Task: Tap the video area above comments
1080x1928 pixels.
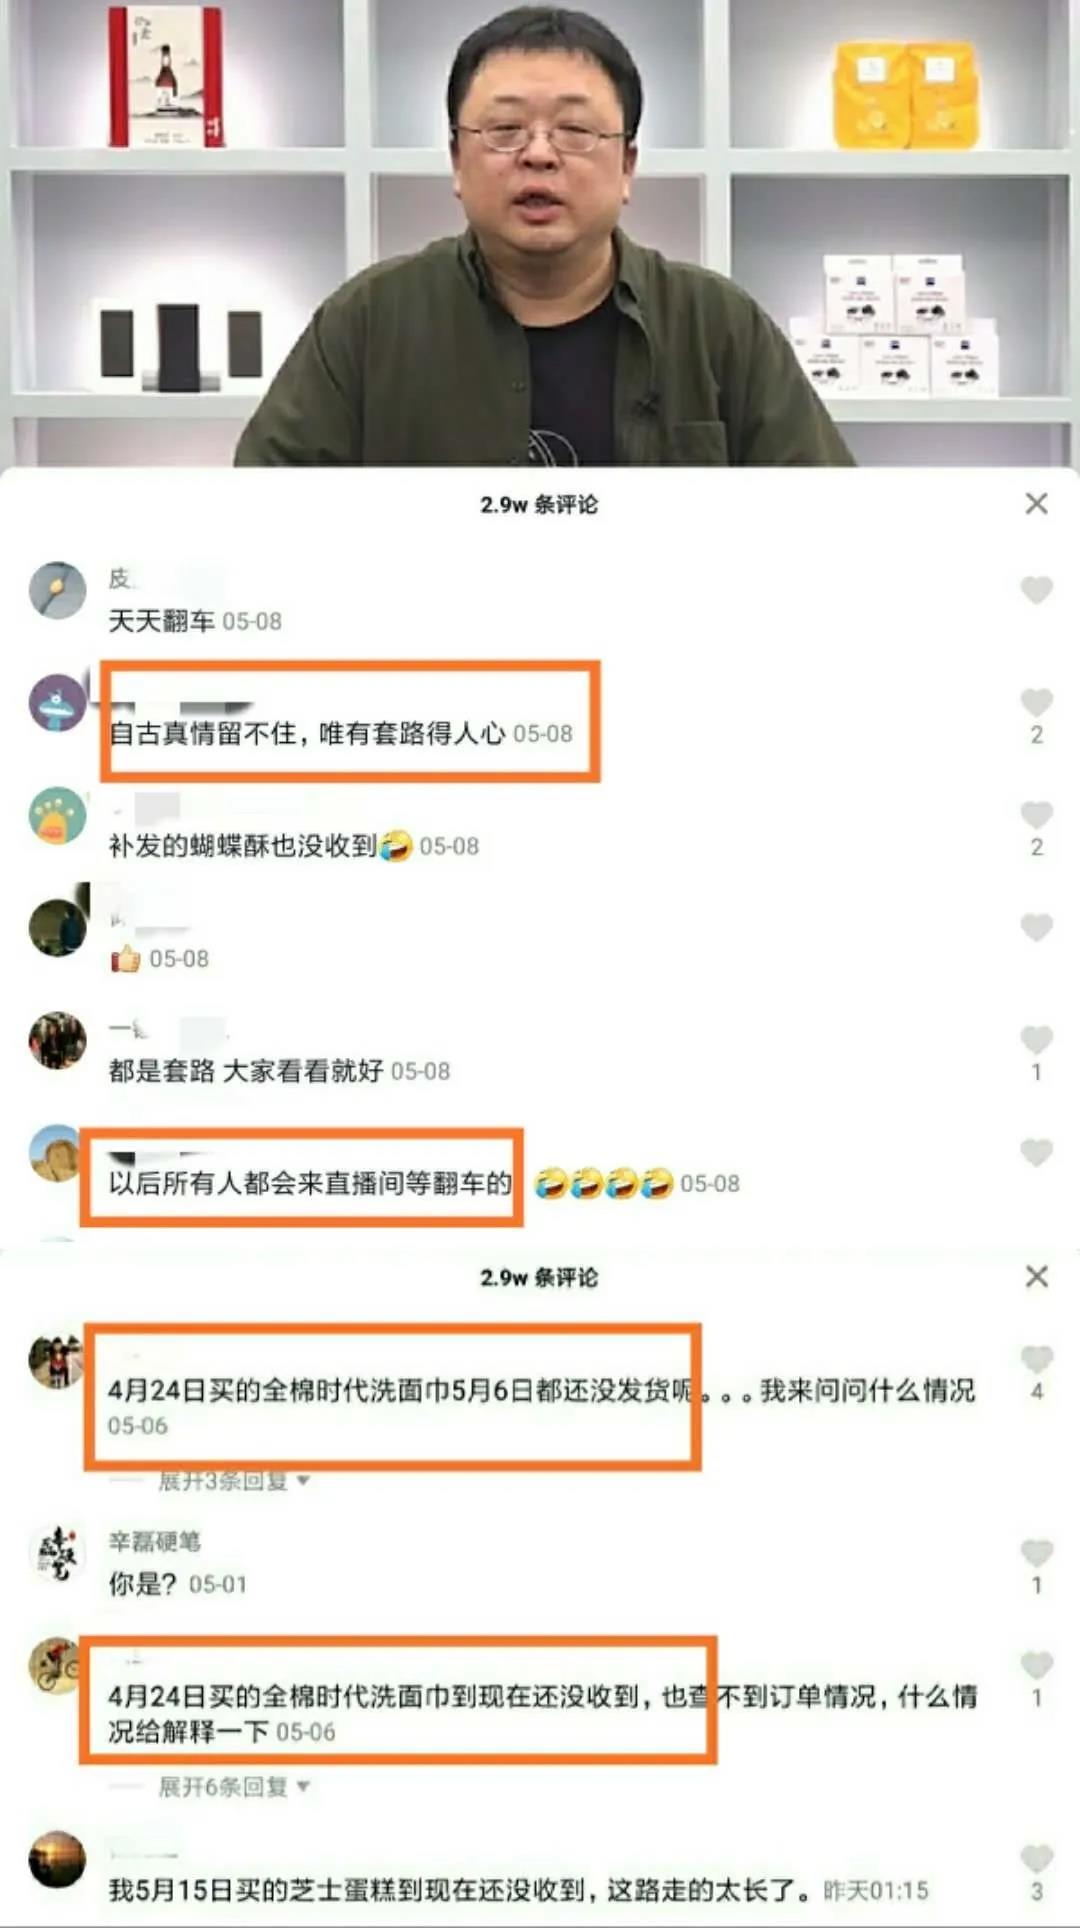Action: (x=540, y=233)
